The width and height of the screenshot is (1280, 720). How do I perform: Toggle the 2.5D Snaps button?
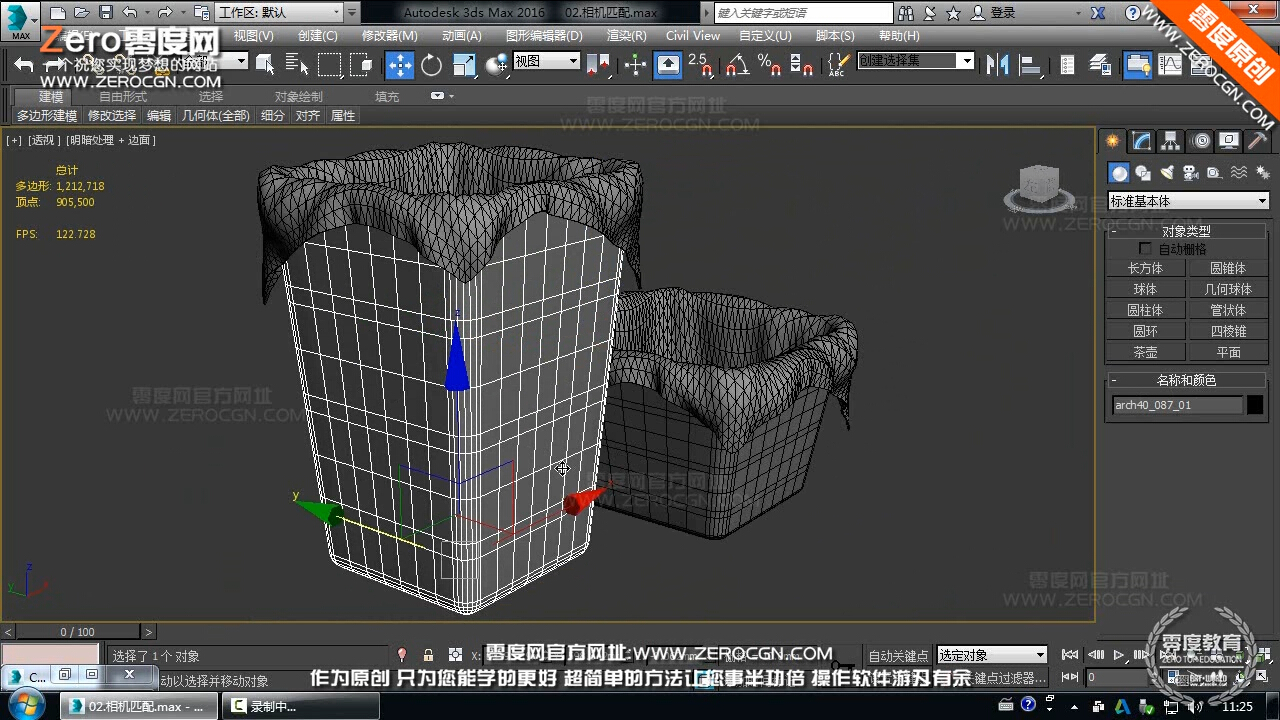pyautogui.click(x=701, y=65)
